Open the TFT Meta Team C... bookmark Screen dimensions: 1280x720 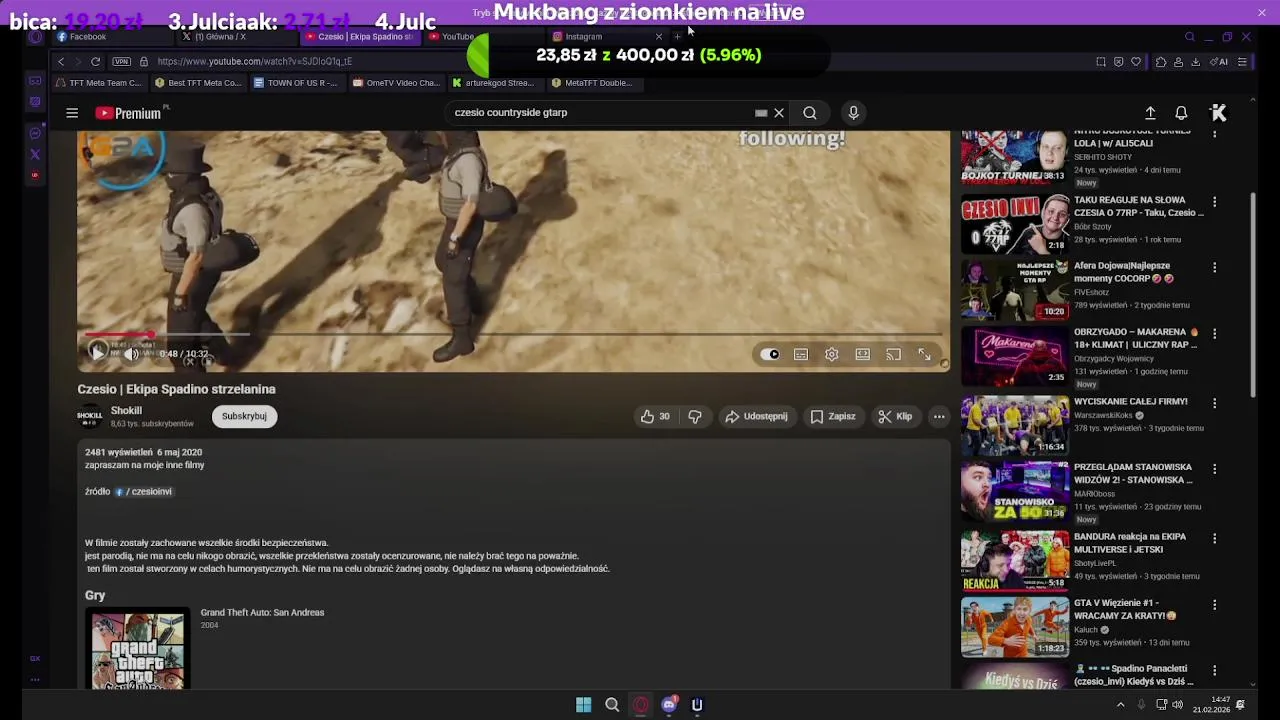coord(99,83)
